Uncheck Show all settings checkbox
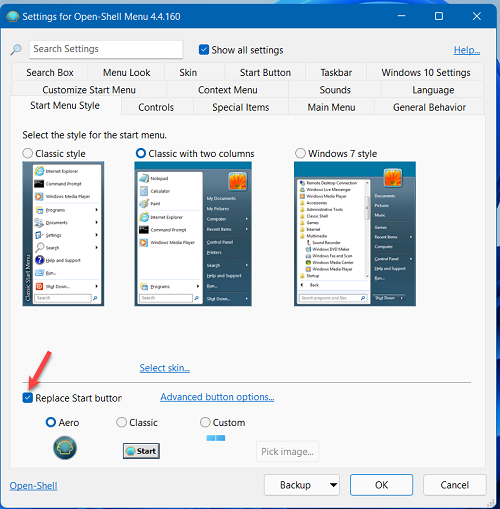The height and width of the screenshot is (509, 500). [x=204, y=50]
